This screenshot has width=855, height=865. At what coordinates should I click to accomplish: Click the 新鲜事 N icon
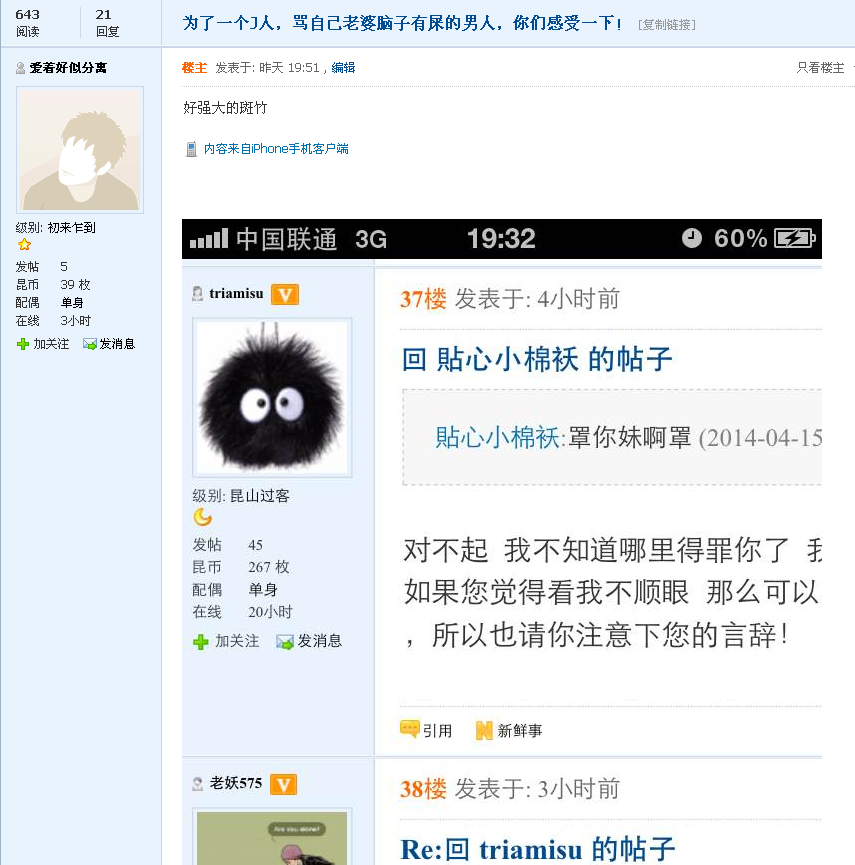484,730
